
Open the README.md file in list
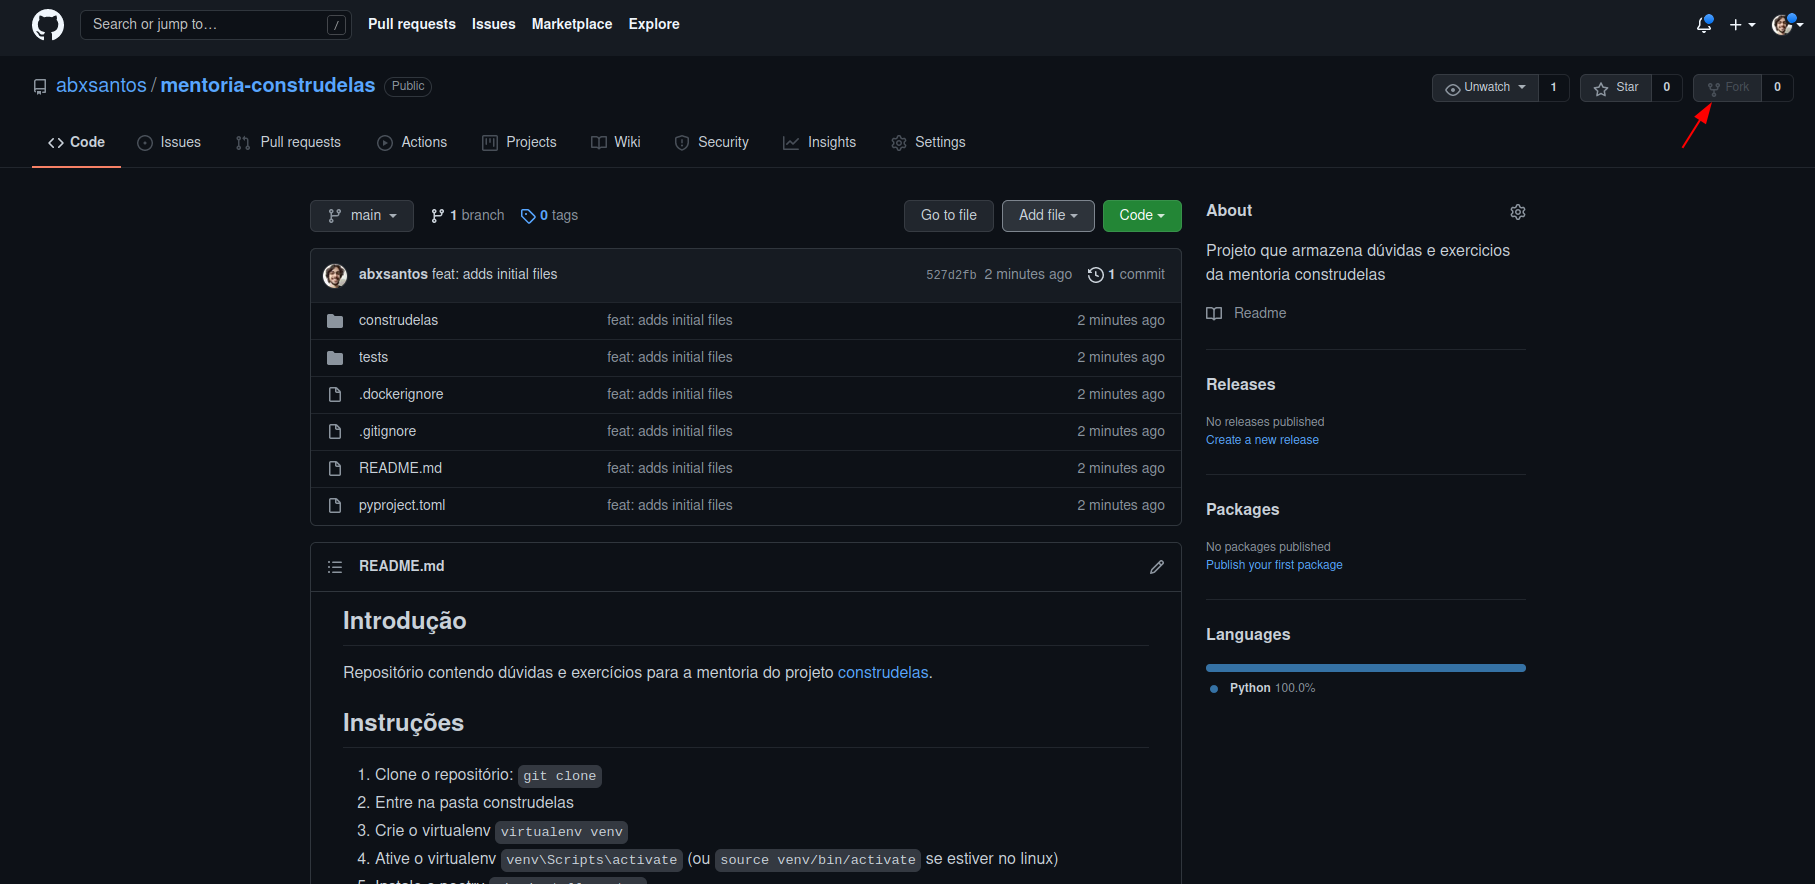click(400, 468)
